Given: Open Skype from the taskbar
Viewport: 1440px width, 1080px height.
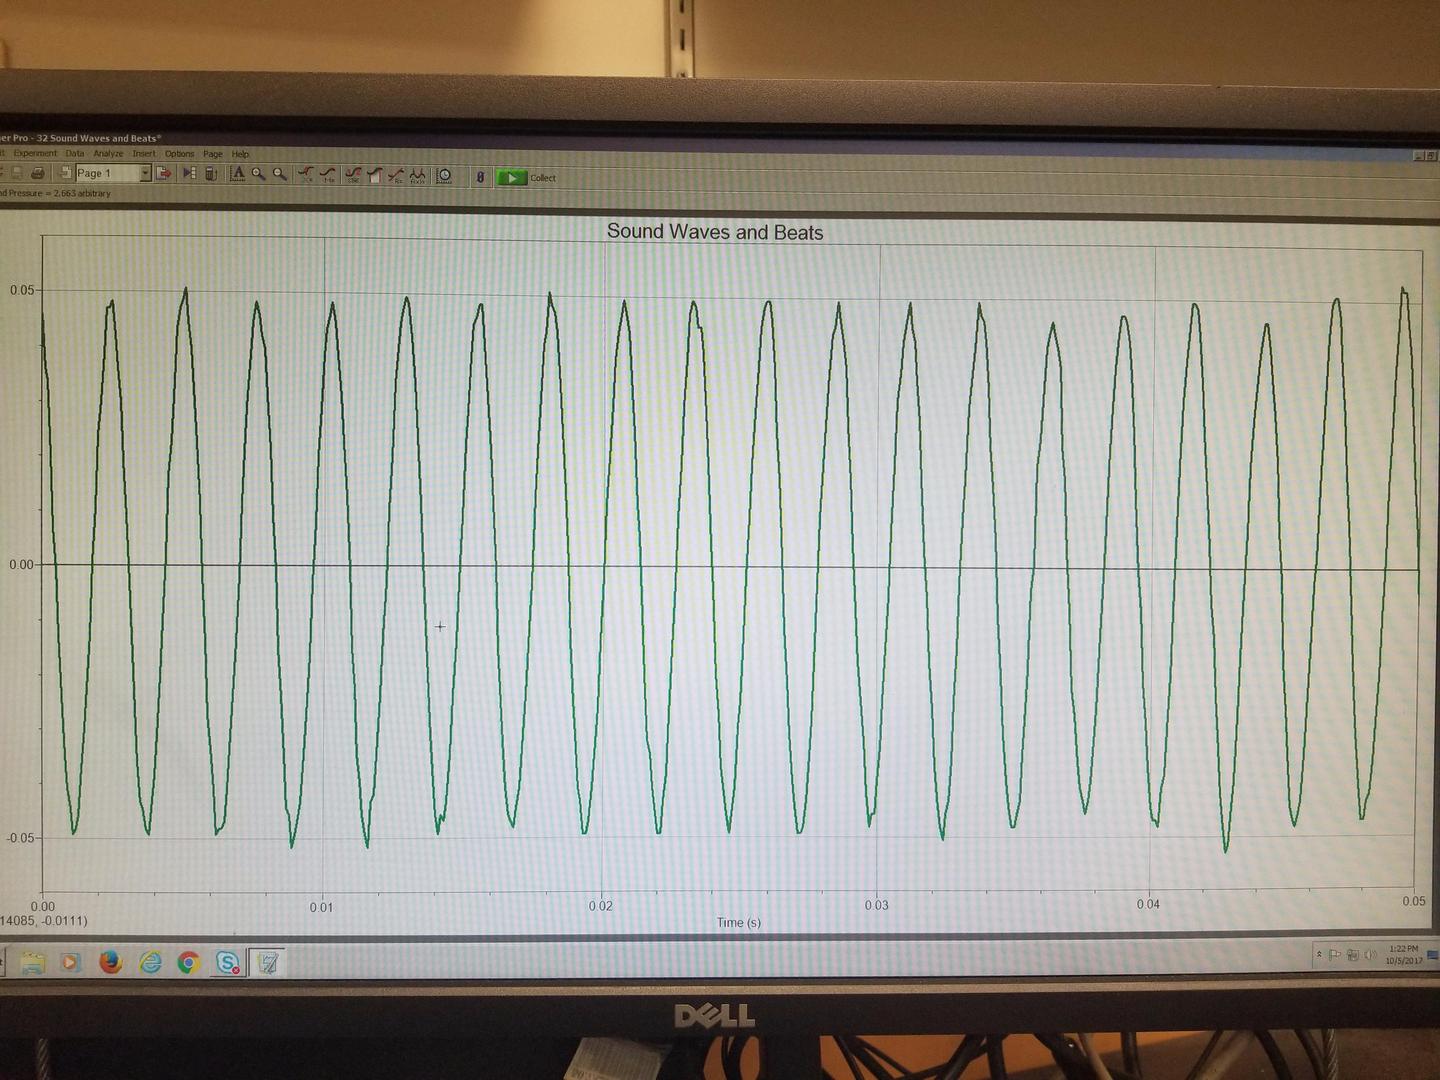Looking at the screenshot, I should click(227, 963).
